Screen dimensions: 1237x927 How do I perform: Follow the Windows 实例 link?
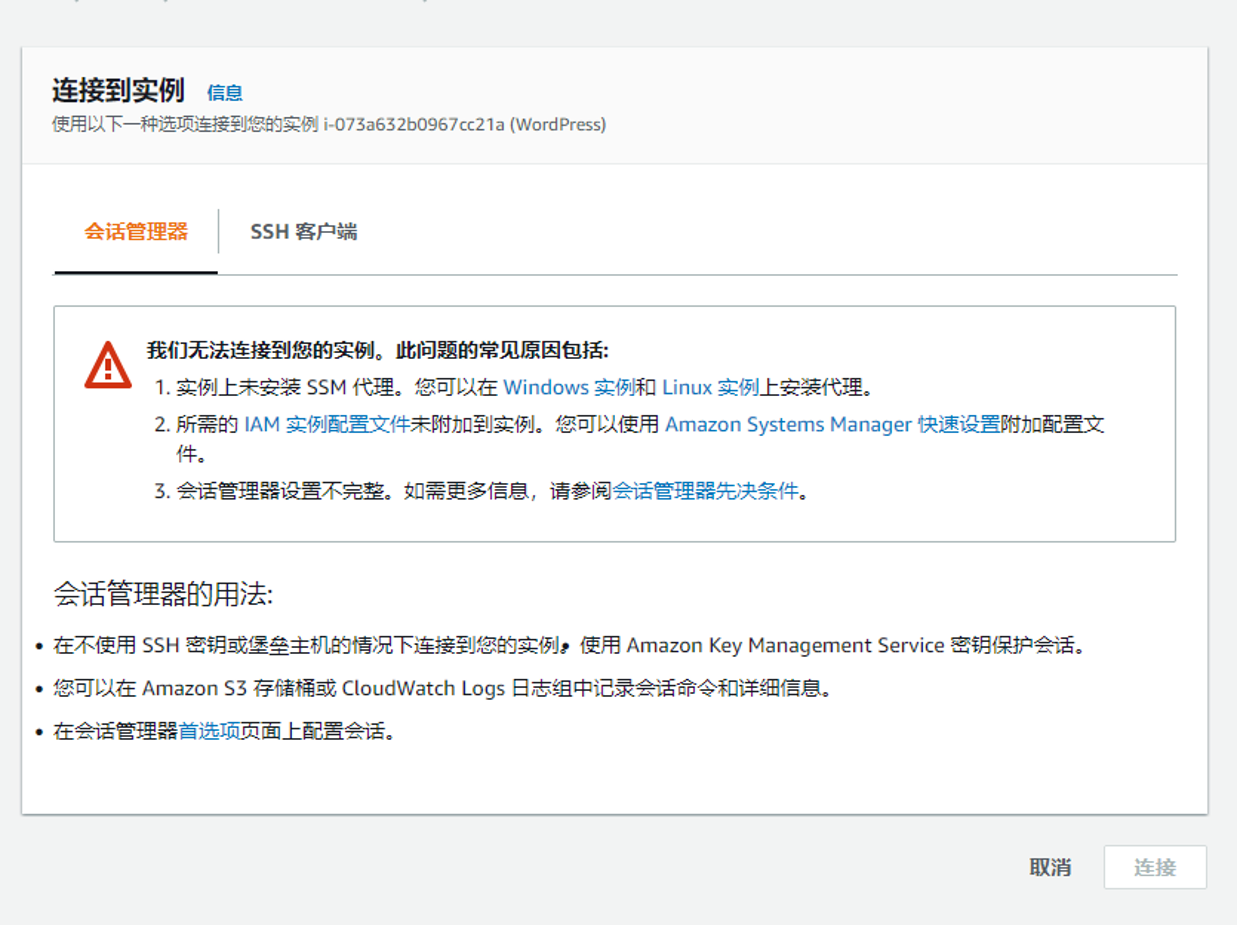pyautogui.click(x=569, y=387)
